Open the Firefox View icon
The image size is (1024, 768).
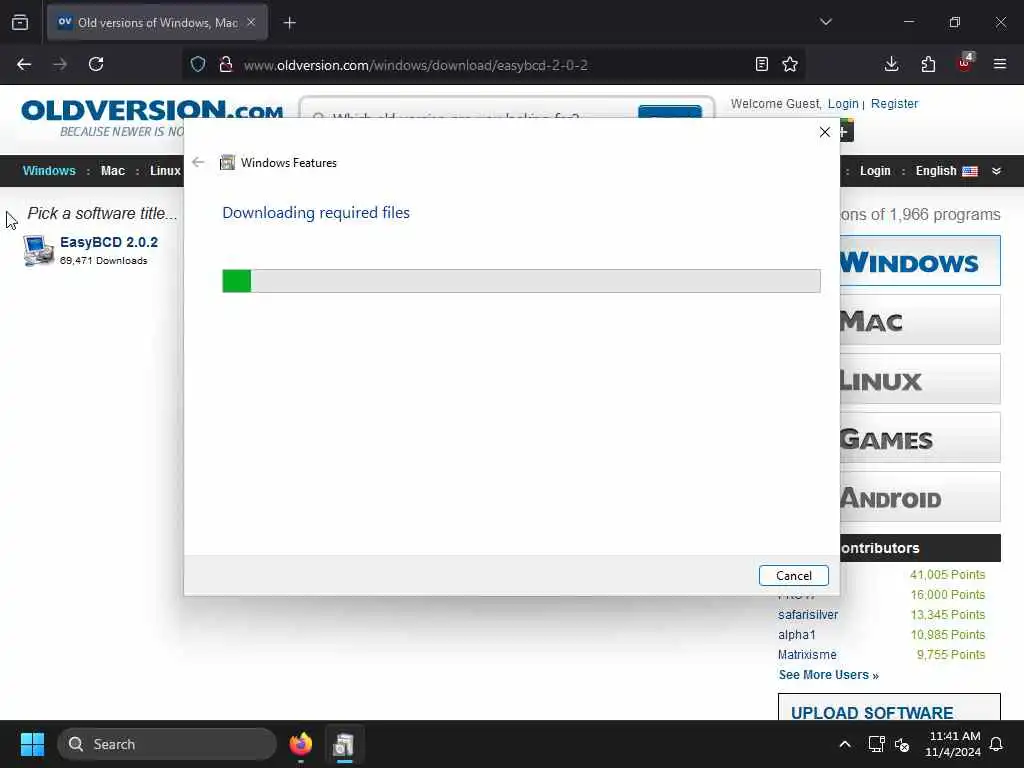click(x=20, y=22)
